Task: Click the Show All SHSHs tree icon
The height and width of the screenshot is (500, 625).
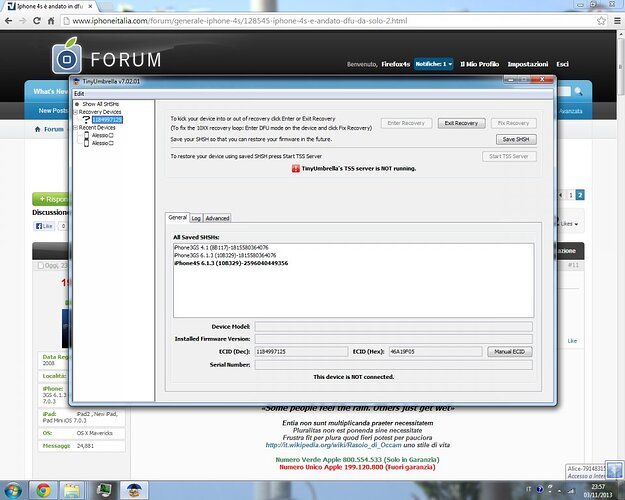Action: [78, 104]
